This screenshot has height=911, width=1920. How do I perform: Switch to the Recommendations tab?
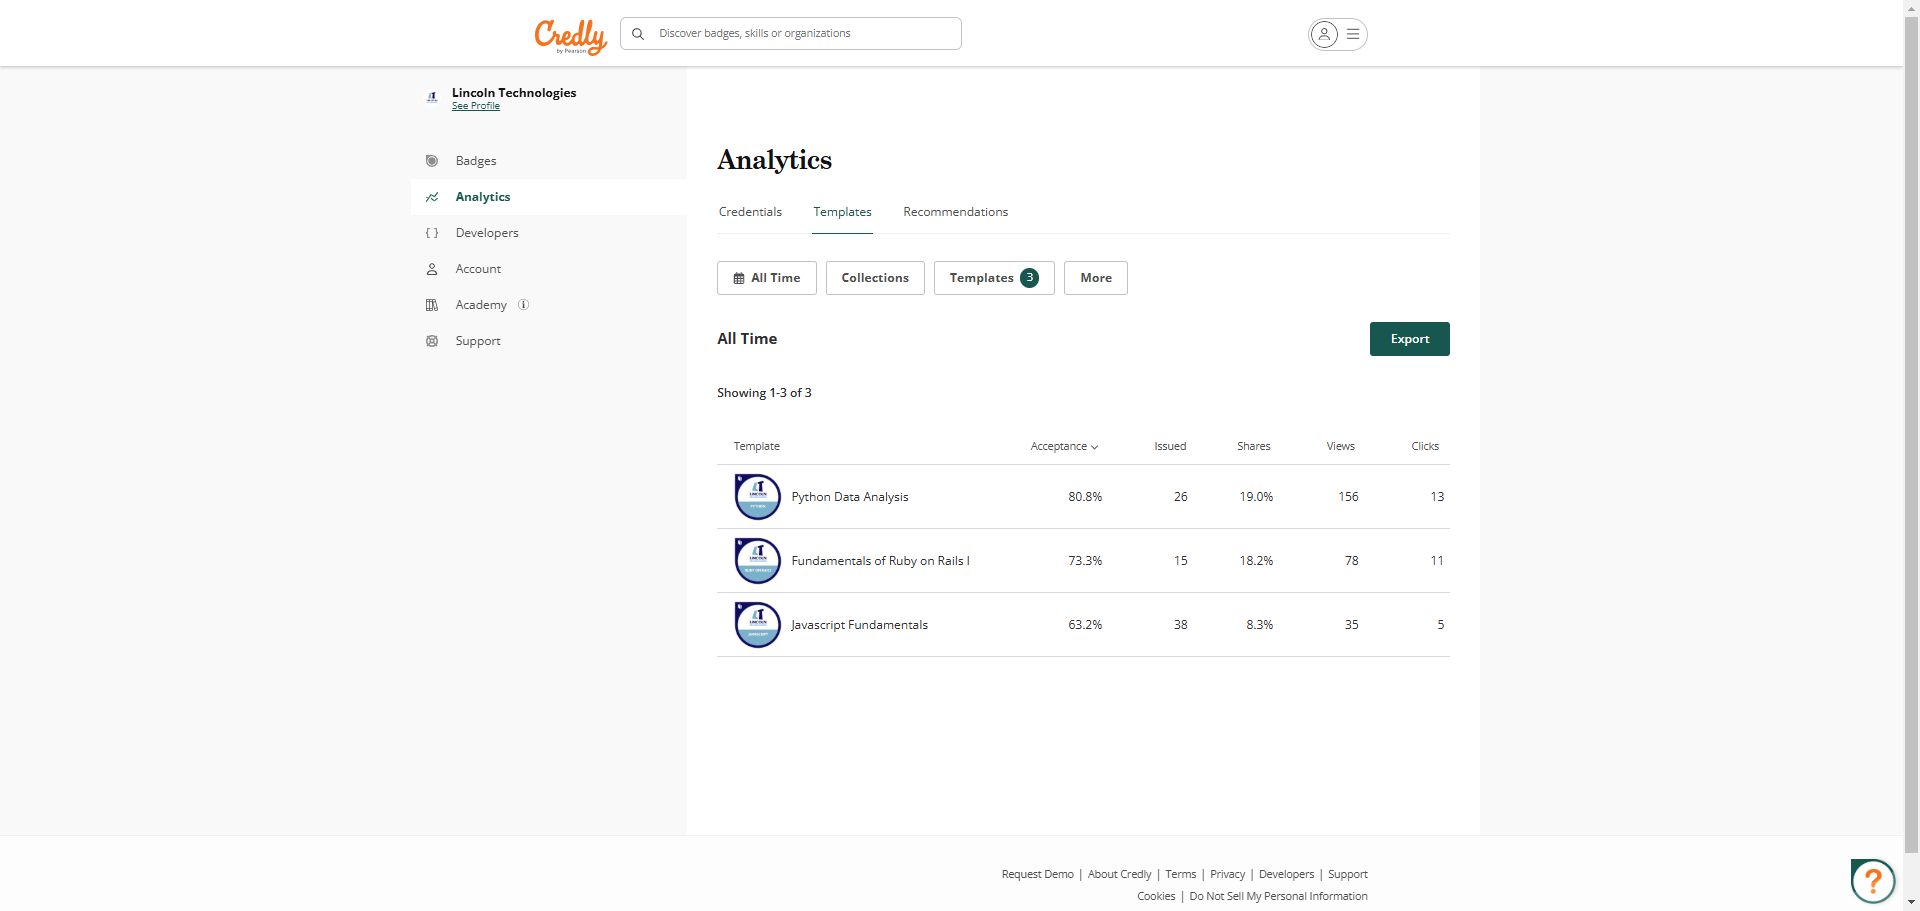[955, 212]
